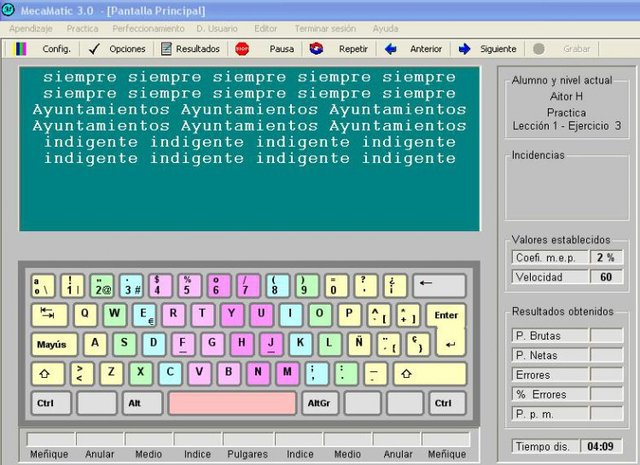Screen dimensions: 640x465
Task: Click the Alt key on virtual keyboard
Action: pos(142,403)
